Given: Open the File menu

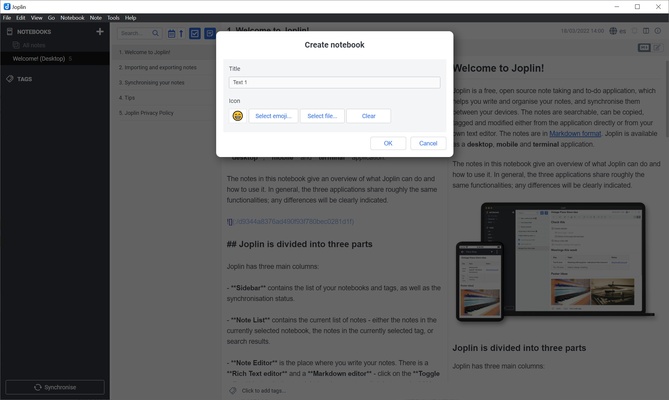Looking at the screenshot, I should (x=7, y=18).
